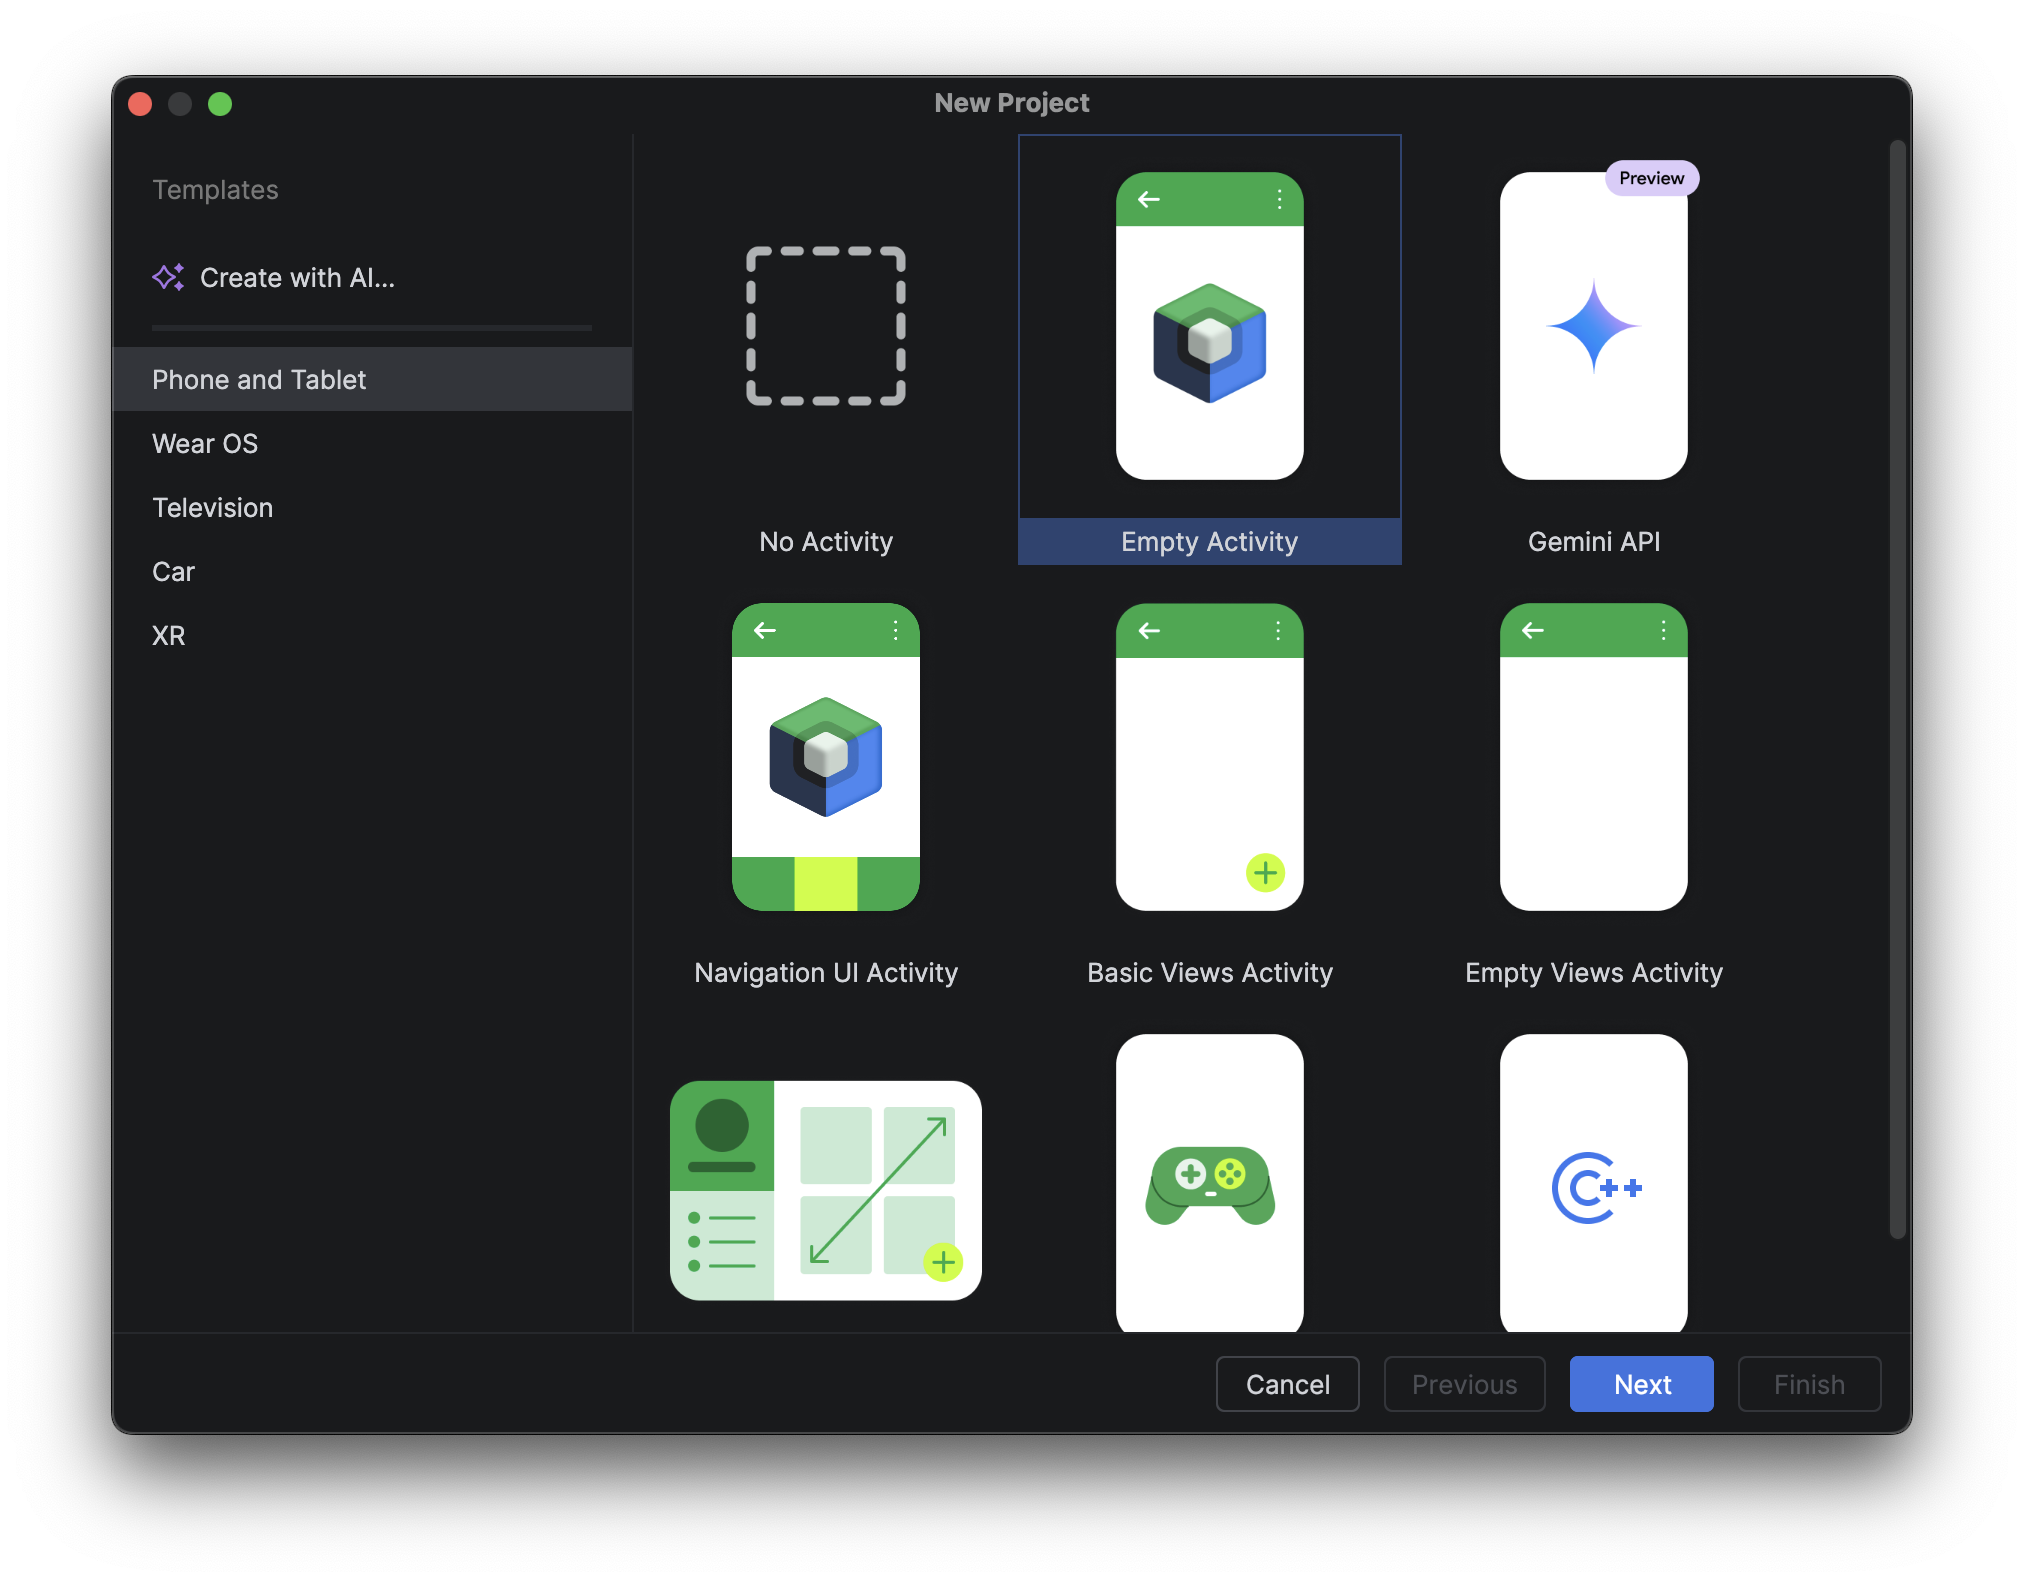Click the Empty Views Activity label
The height and width of the screenshot is (1582, 2024).
pos(1593,973)
